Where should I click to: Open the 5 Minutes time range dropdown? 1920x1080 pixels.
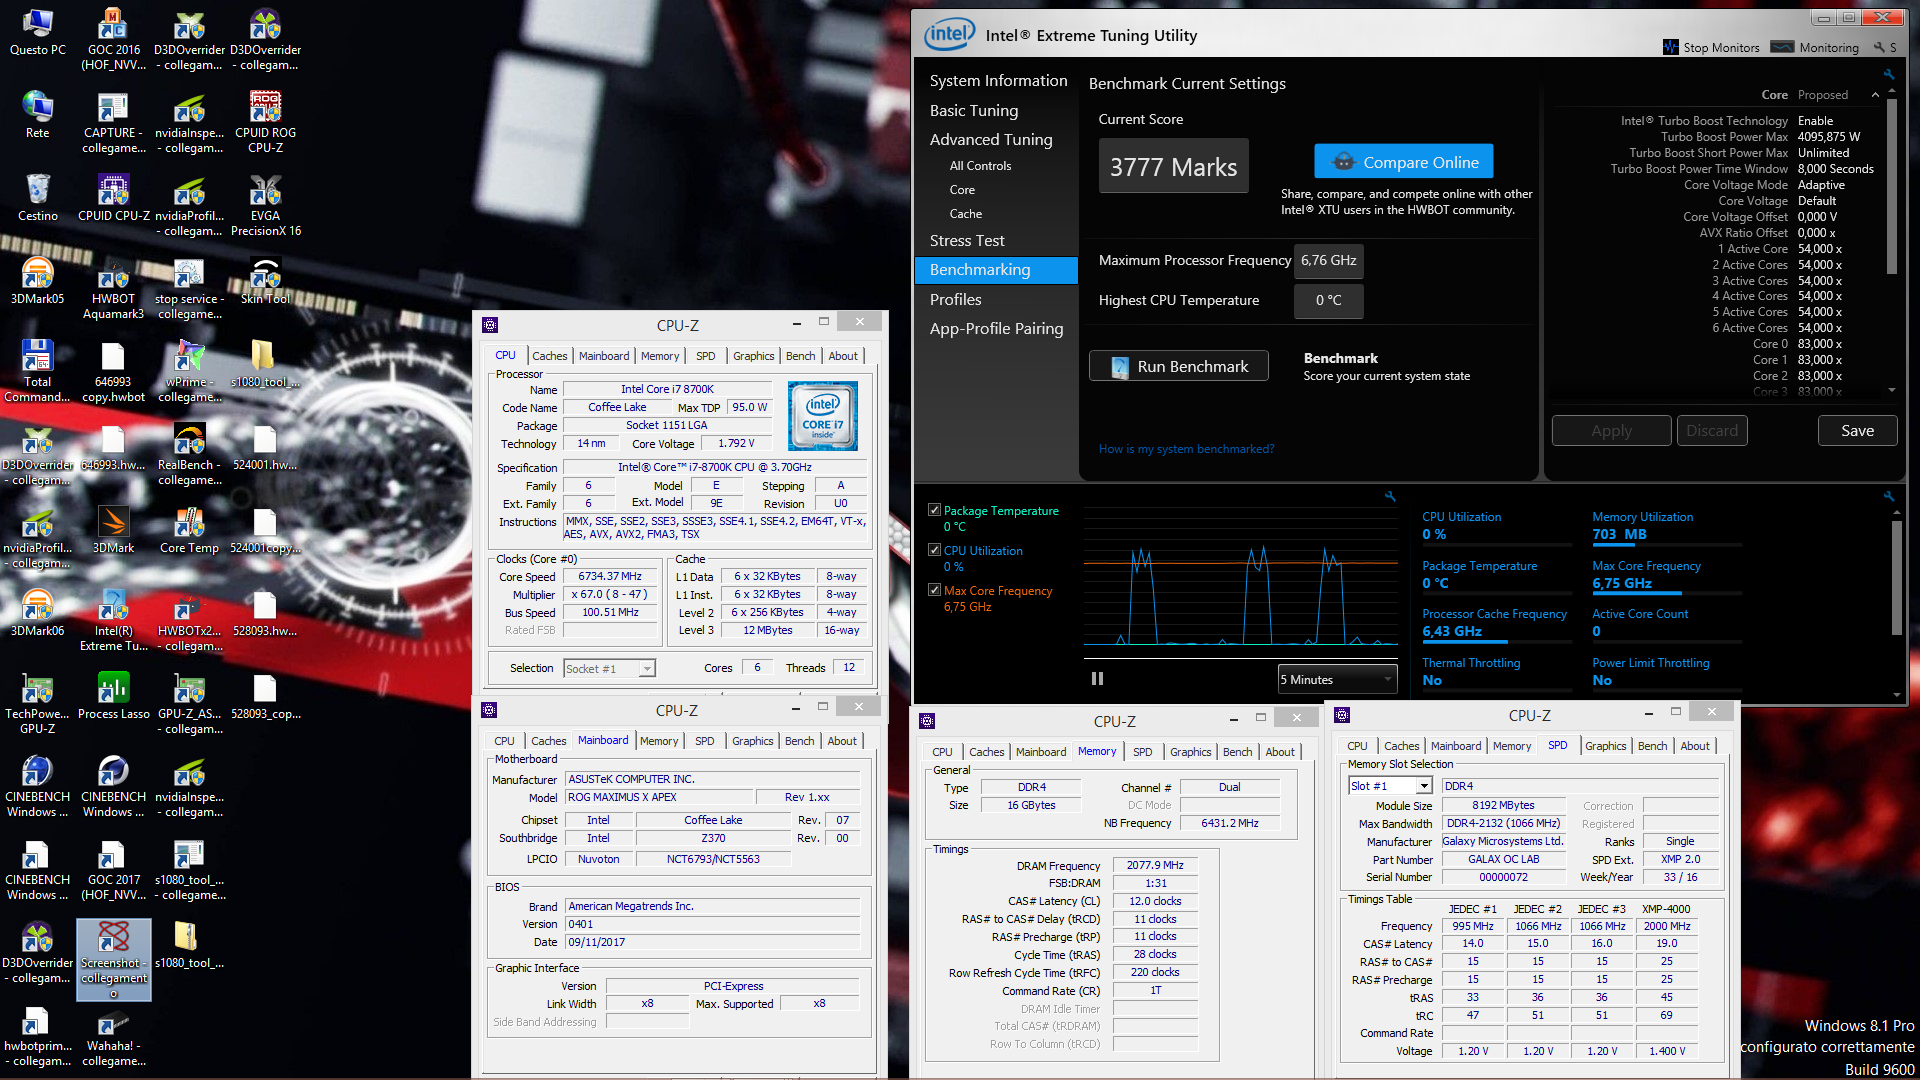pyautogui.click(x=1337, y=679)
